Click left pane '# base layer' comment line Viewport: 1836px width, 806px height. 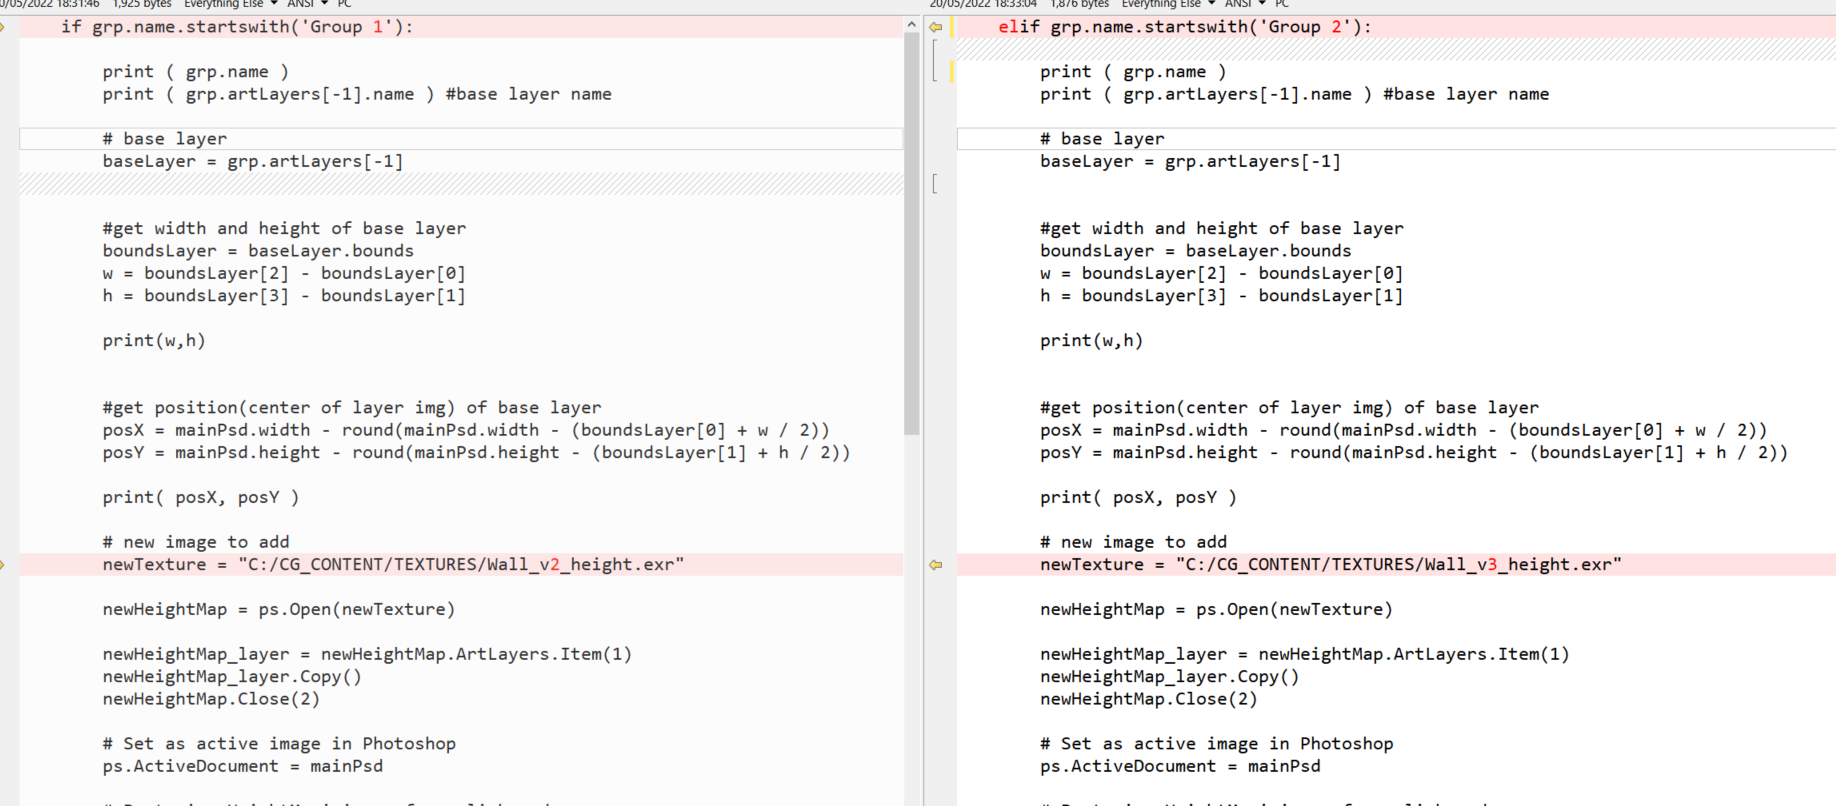click(165, 139)
